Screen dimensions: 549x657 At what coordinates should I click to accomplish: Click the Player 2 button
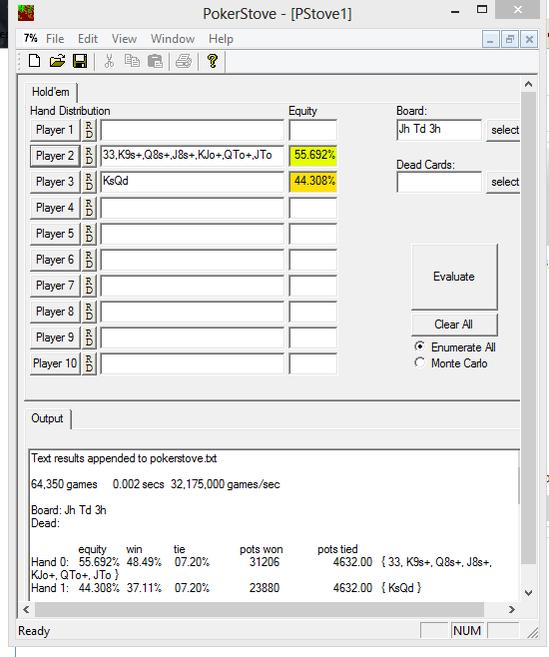(55, 156)
